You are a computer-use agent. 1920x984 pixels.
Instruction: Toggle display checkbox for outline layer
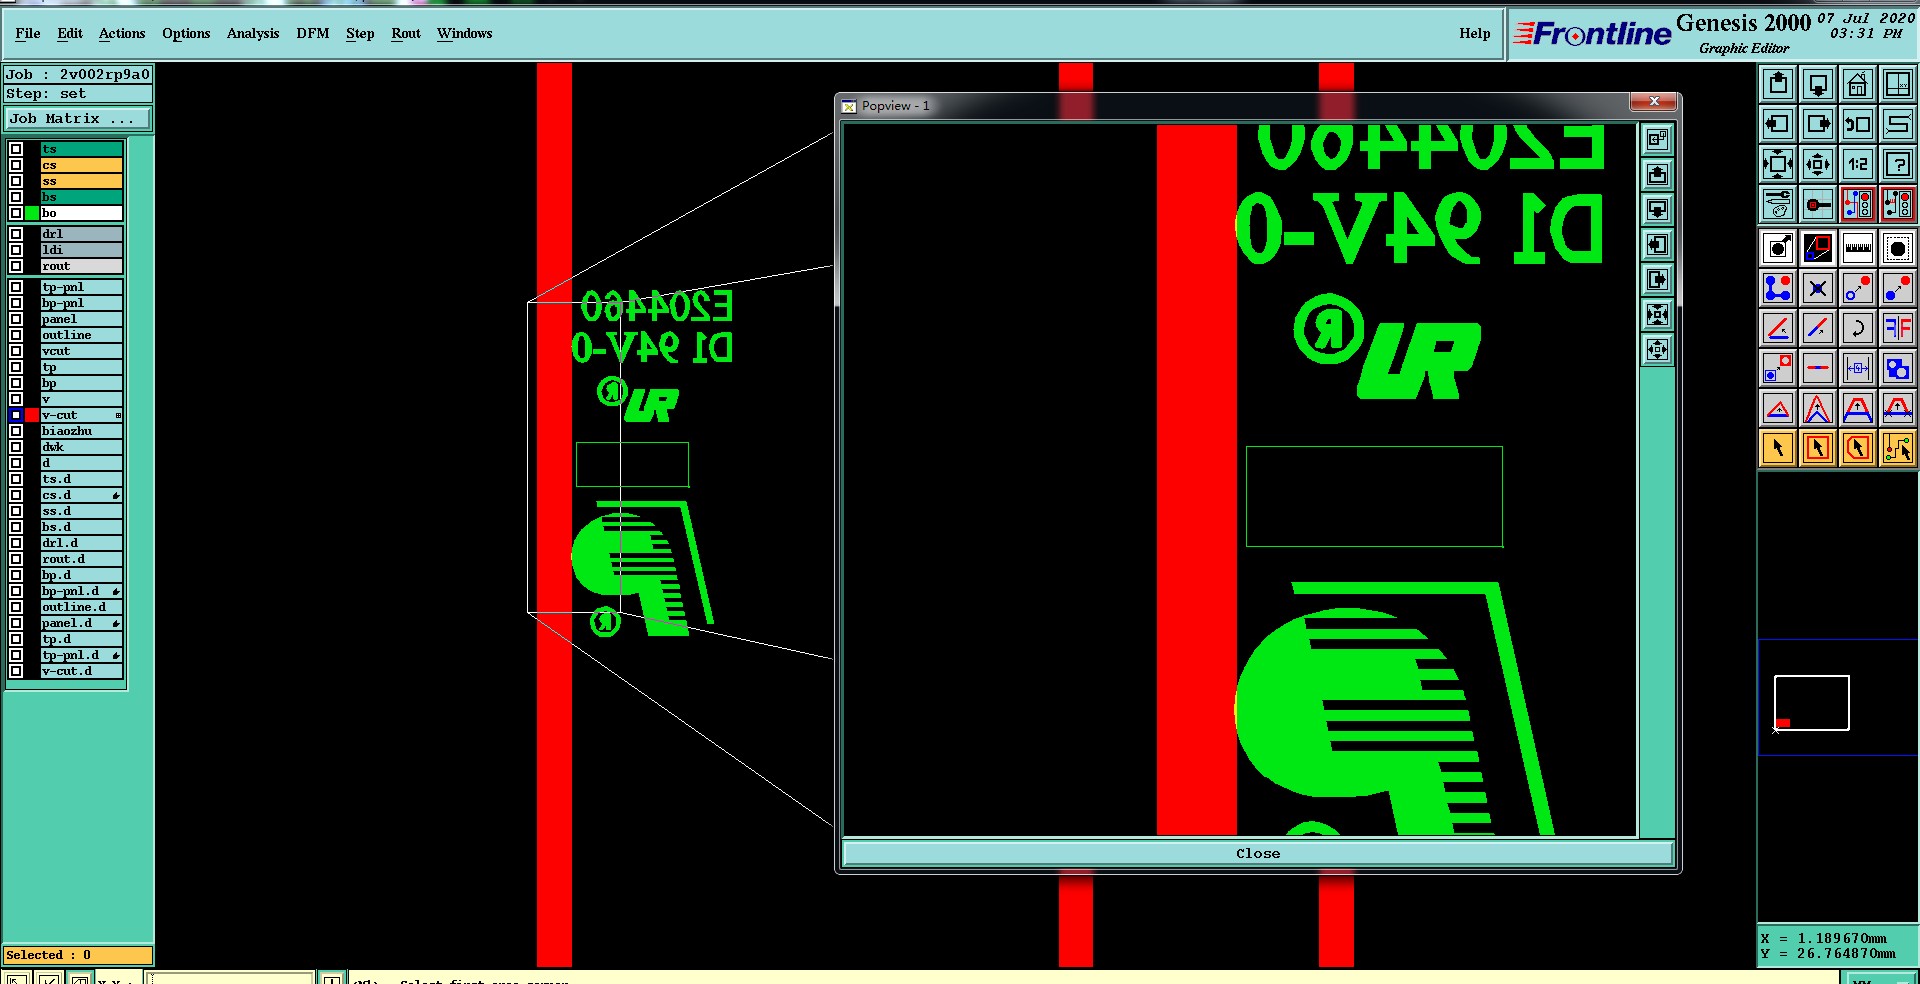tap(16, 335)
